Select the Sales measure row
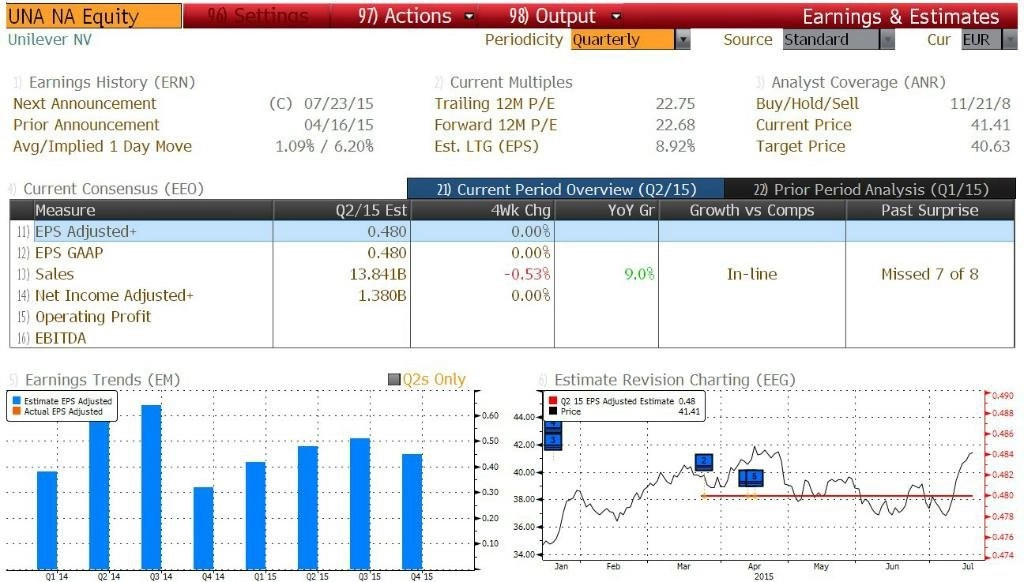 512,274
